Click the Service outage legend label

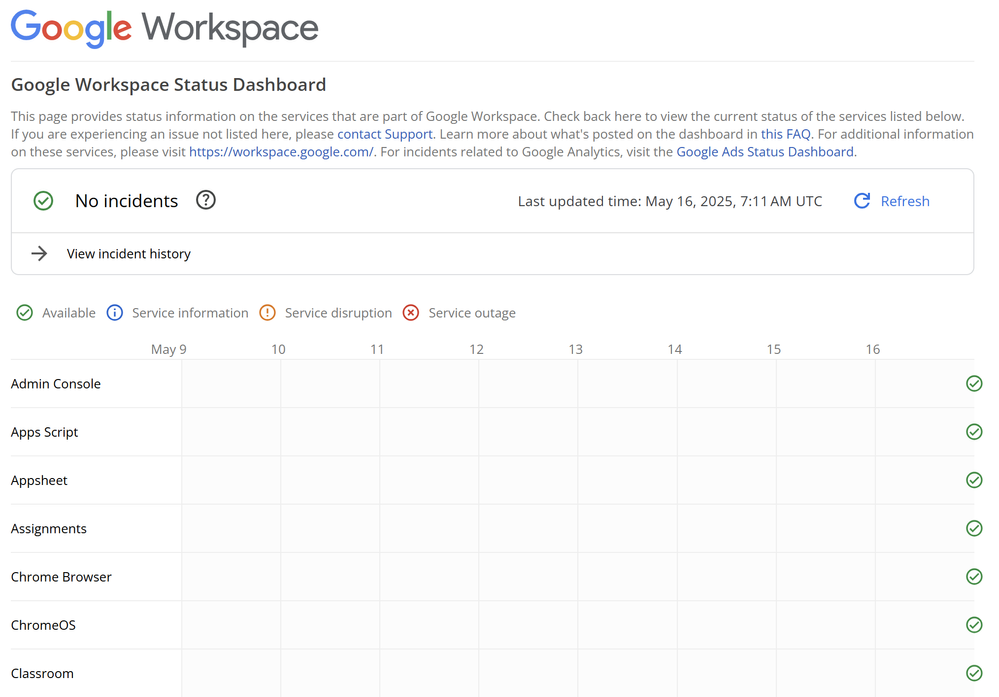pyautogui.click(x=472, y=313)
